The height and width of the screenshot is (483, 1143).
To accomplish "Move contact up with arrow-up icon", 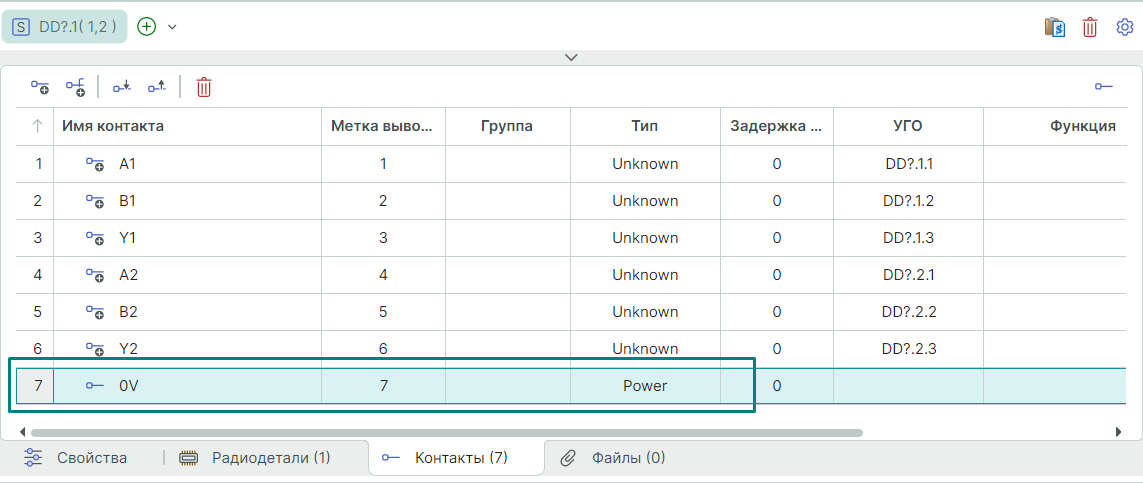I will tap(157, 88).
